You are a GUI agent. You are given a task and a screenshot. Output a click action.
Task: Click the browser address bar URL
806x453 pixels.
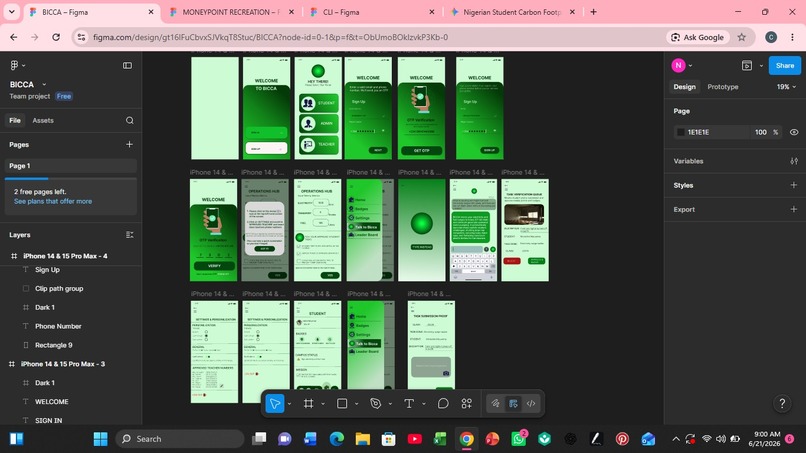point(270,37)
